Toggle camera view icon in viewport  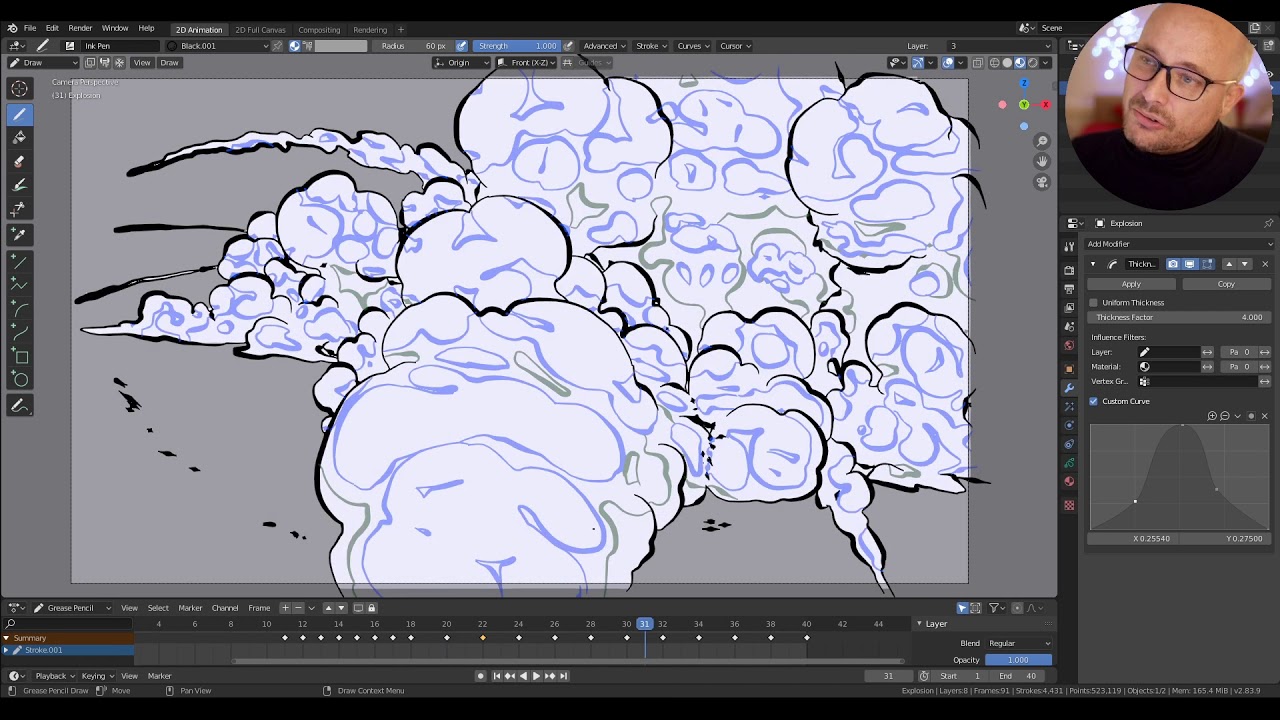click(1042, 182)
